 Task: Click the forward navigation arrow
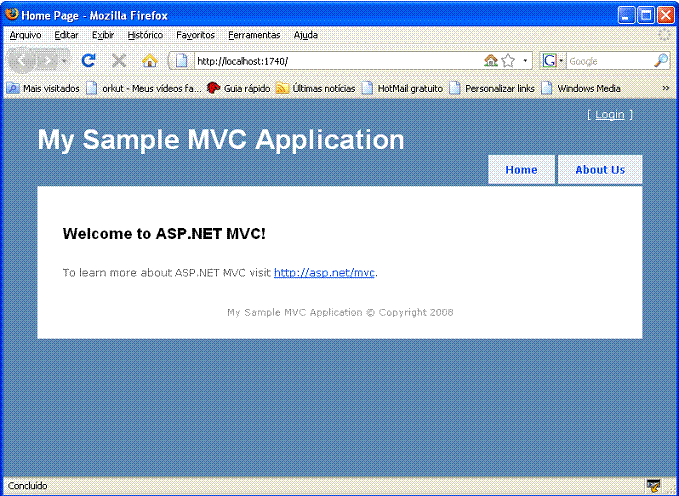pos(47,61)
